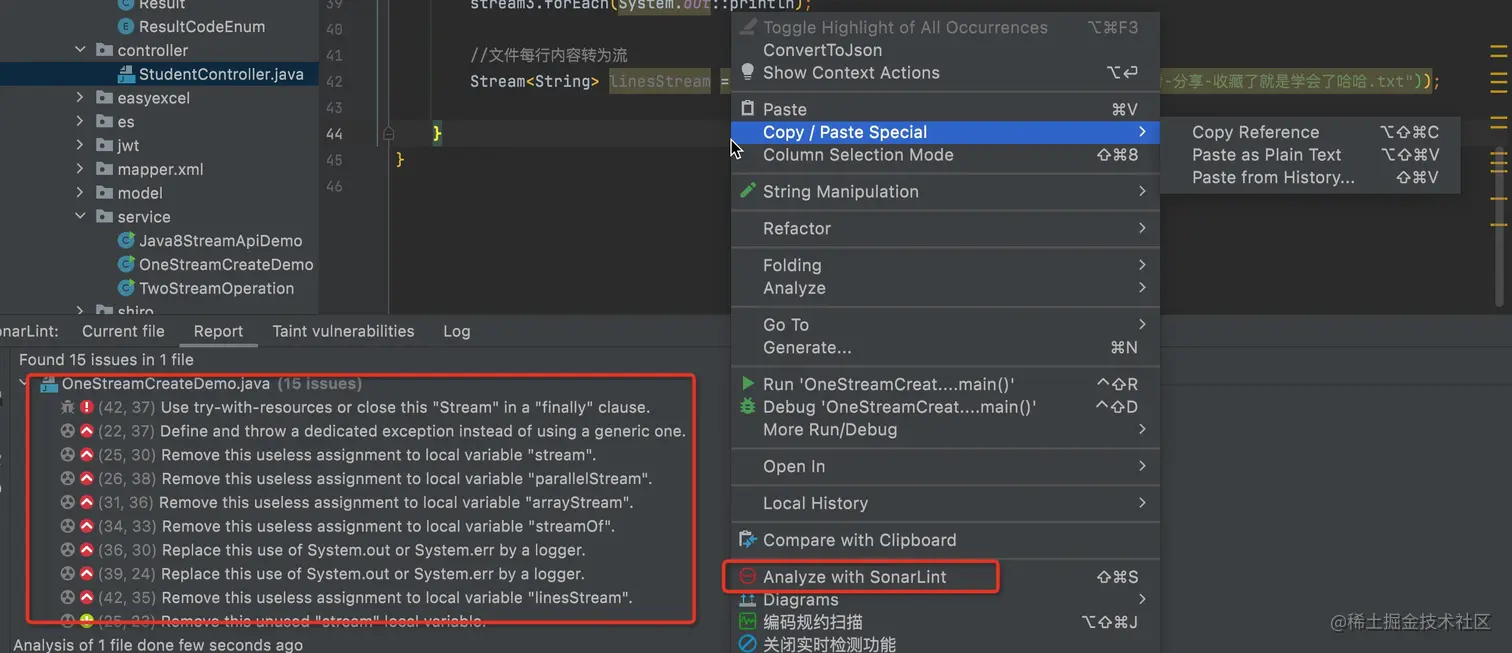Open the Local History submenu
This screenshot has height=653, width=1512.
pos(945,503)
